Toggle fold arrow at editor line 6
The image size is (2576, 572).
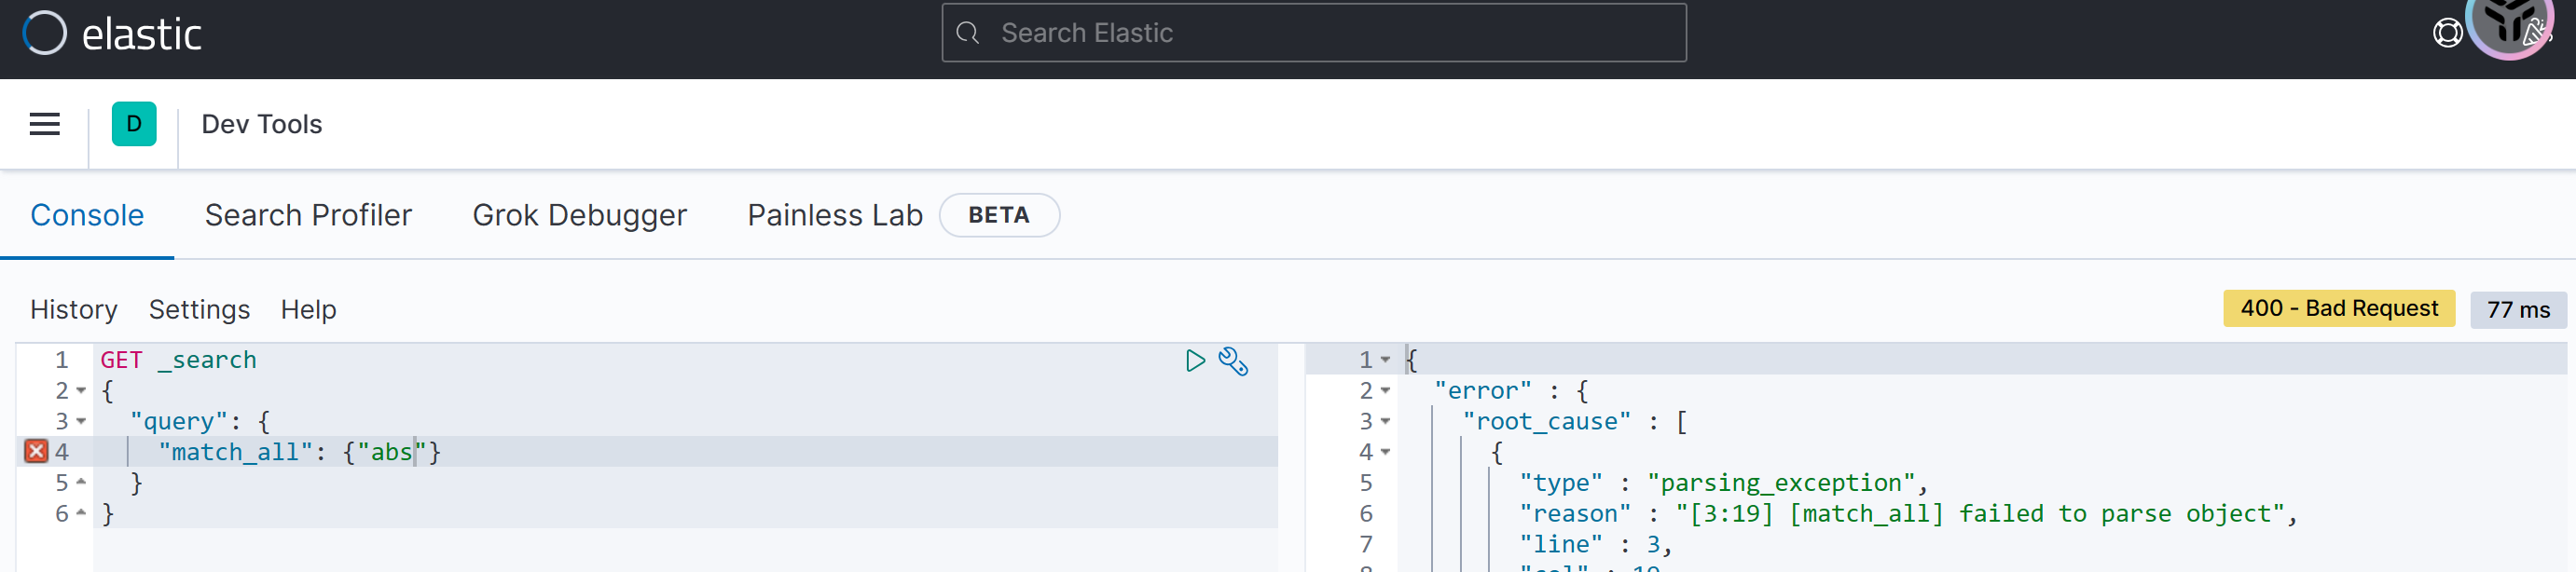click(81, 514)
